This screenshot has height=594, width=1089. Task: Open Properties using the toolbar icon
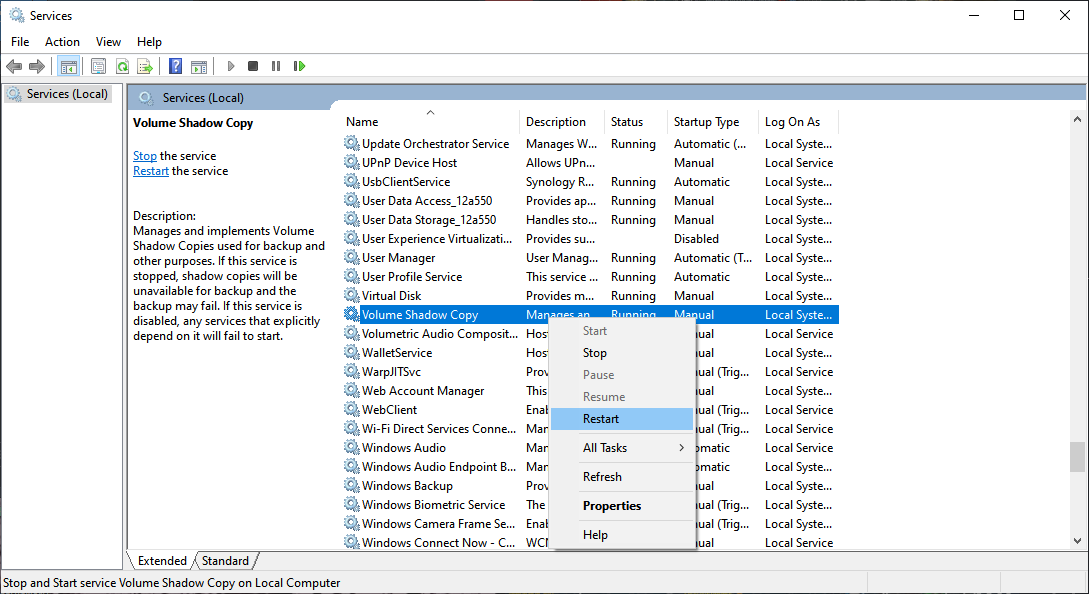click(x=97, y=66)
